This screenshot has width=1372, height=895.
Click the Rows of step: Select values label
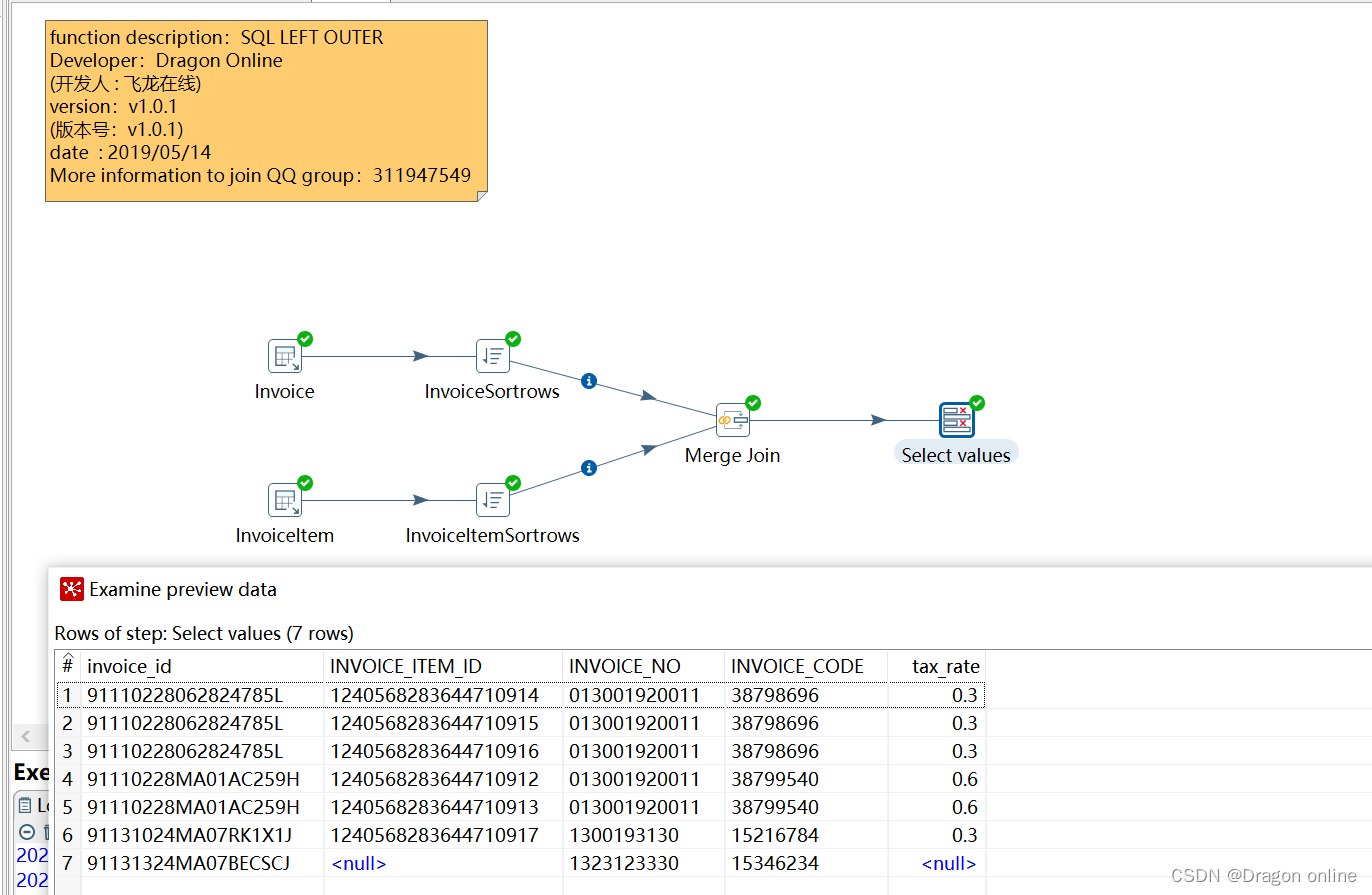coord(204,633)
